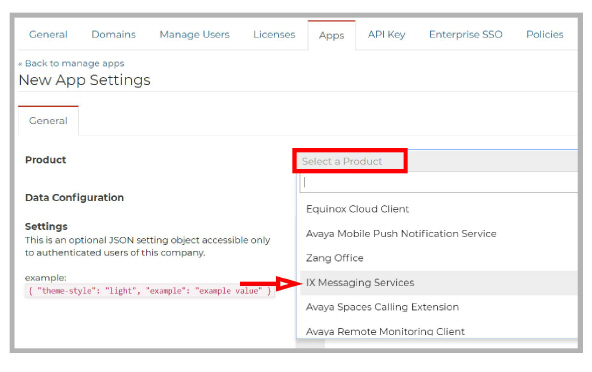
Task: Open the API Key tab
Action: (x=387, y=34)
